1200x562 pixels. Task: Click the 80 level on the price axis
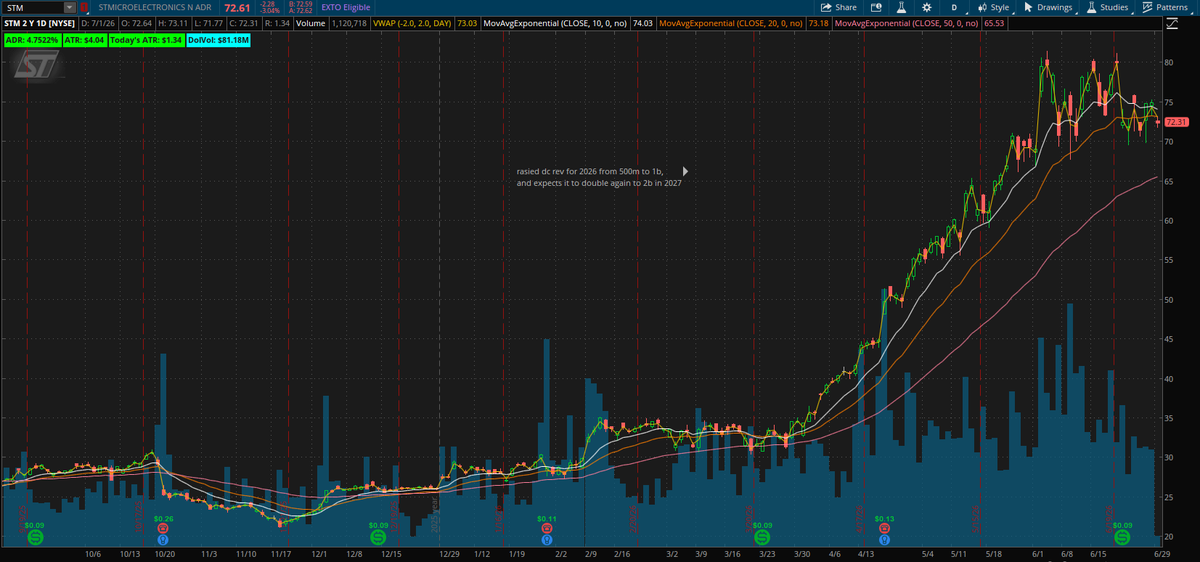pyautogui.click(x=1168, y=62)
